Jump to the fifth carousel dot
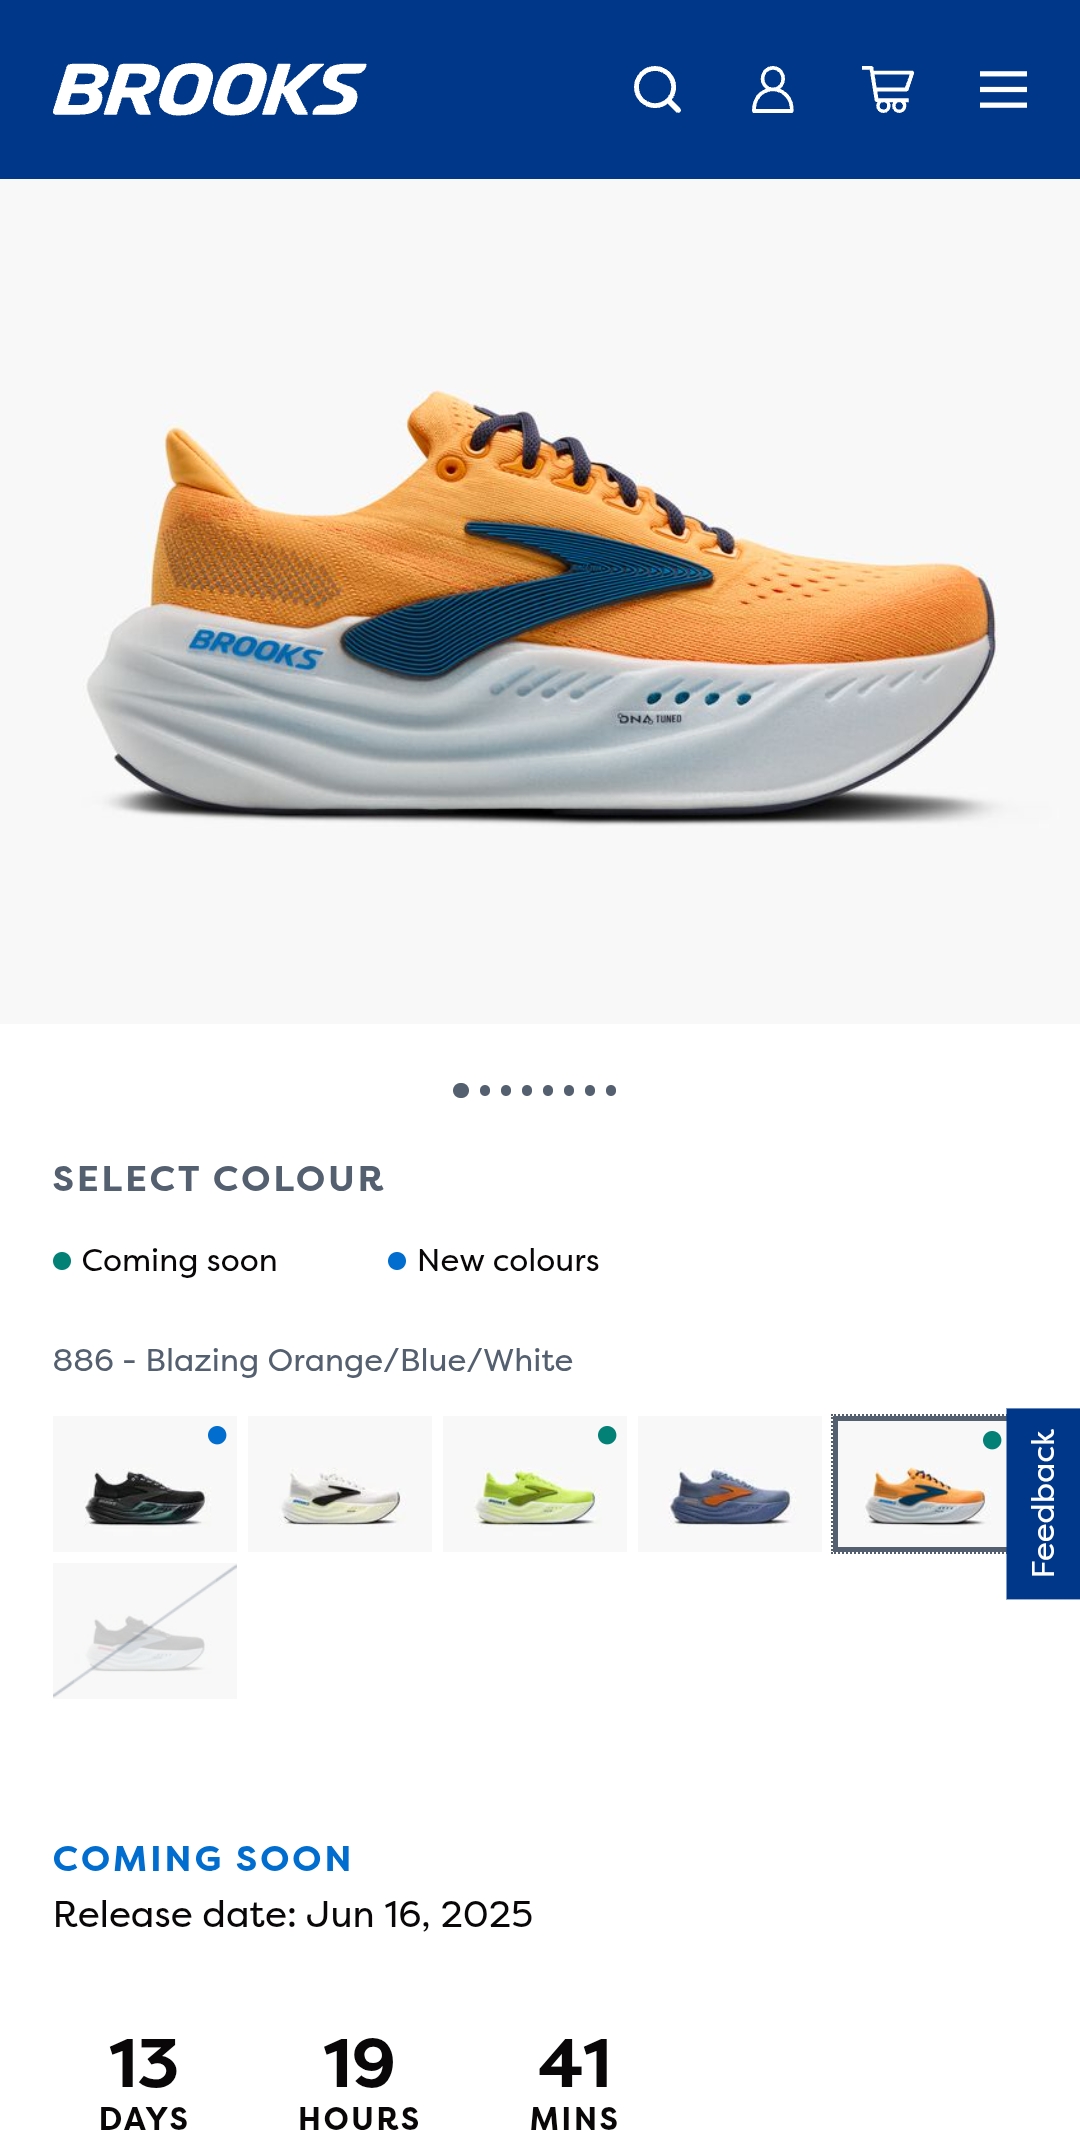 click(548, 1090)
